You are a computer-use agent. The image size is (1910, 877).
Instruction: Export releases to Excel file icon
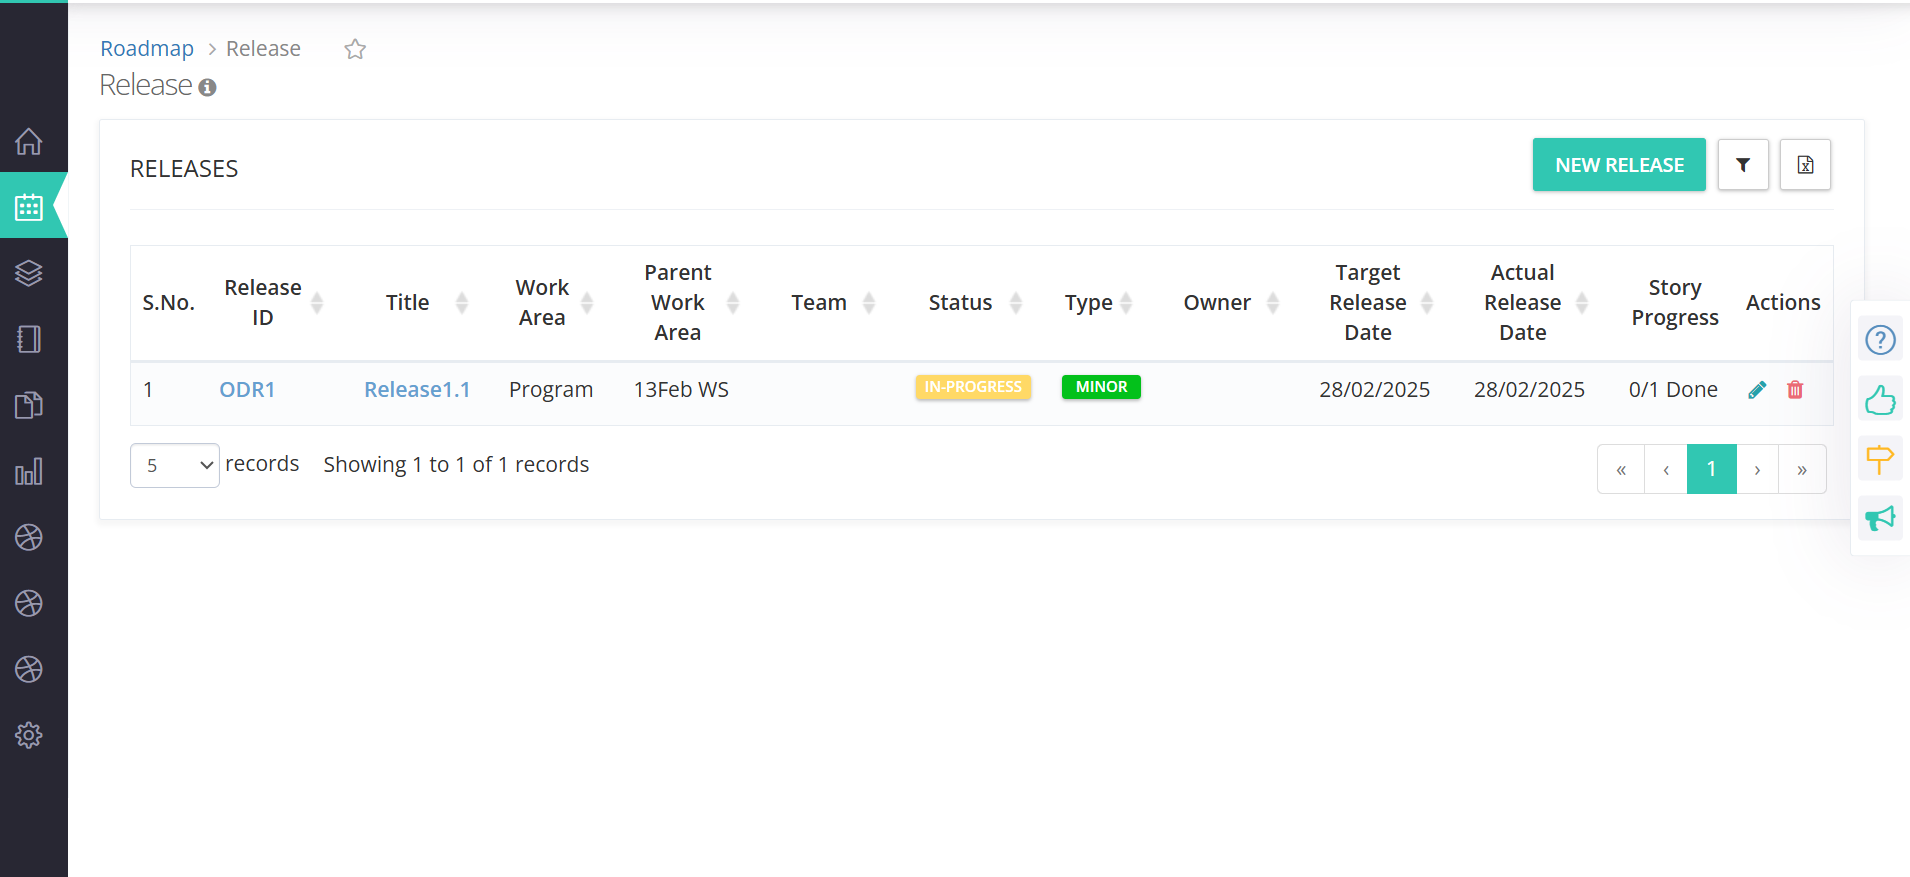point(1805,165)
